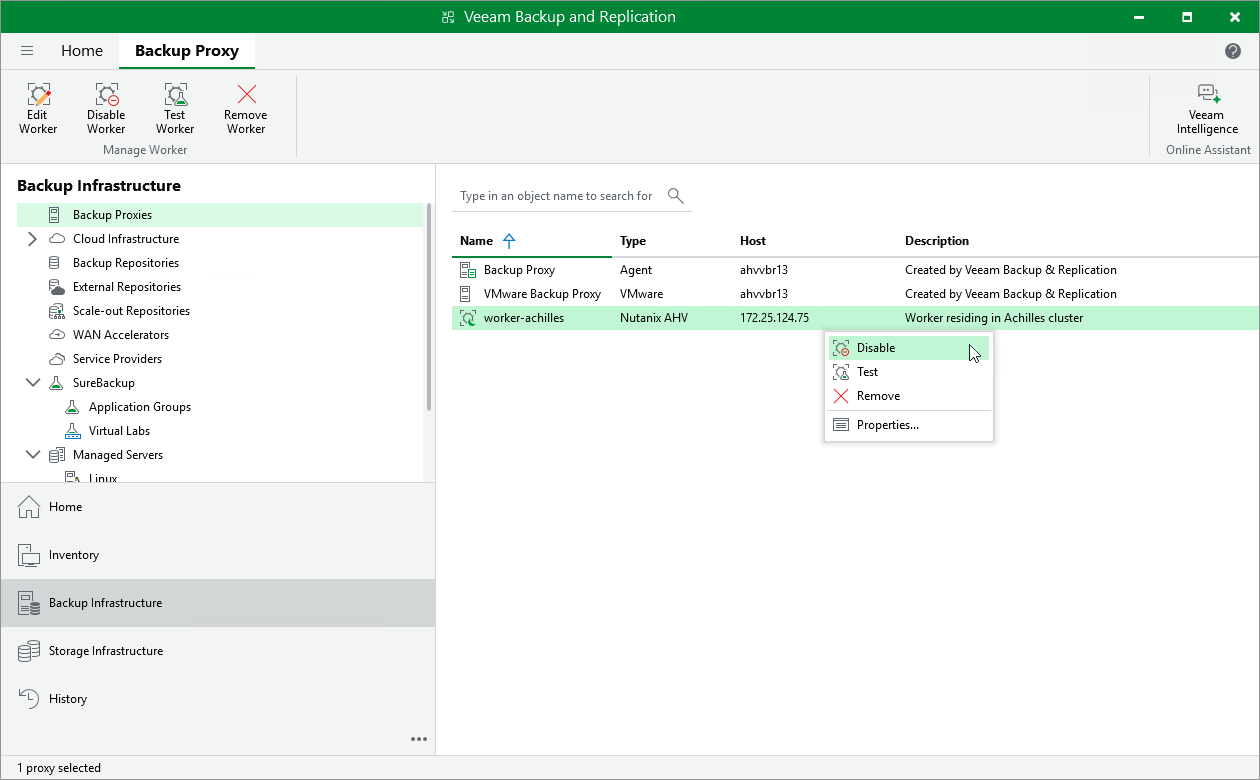Open Properties... from the context menu
Viewport: 1260px width, 780px height.
click(x=909, y=425)
